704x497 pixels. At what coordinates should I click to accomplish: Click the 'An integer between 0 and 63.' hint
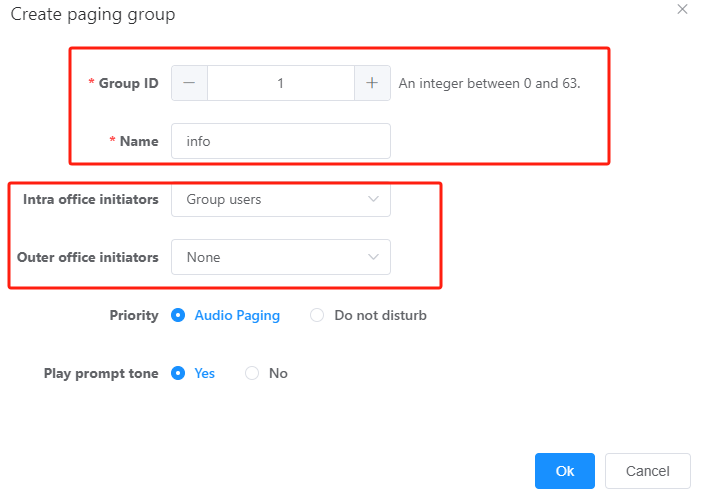489,83
